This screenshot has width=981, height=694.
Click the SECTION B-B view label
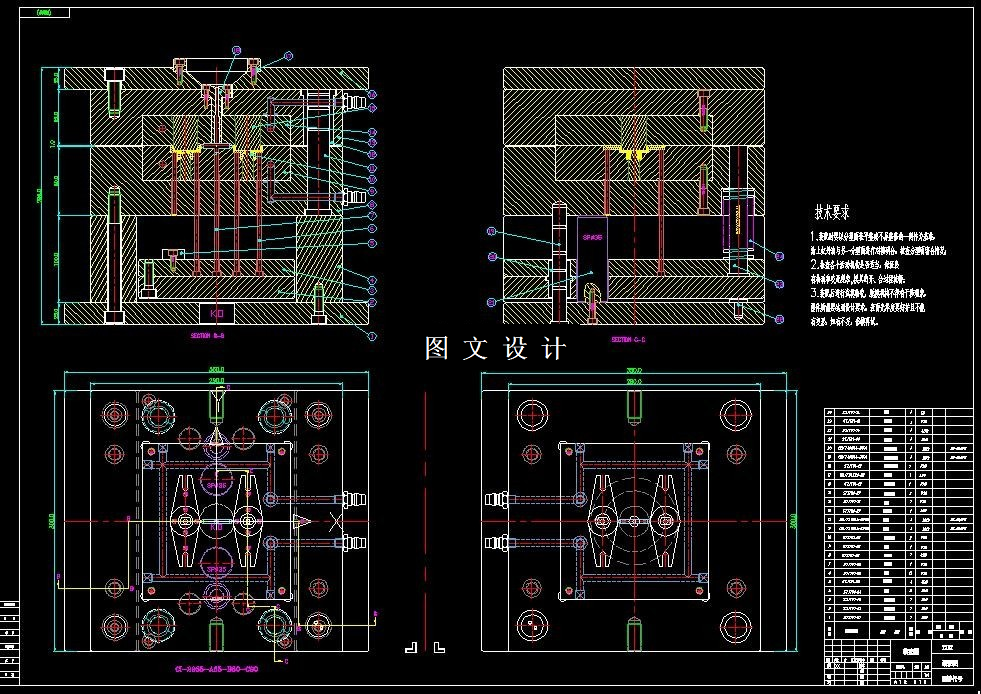208,335
